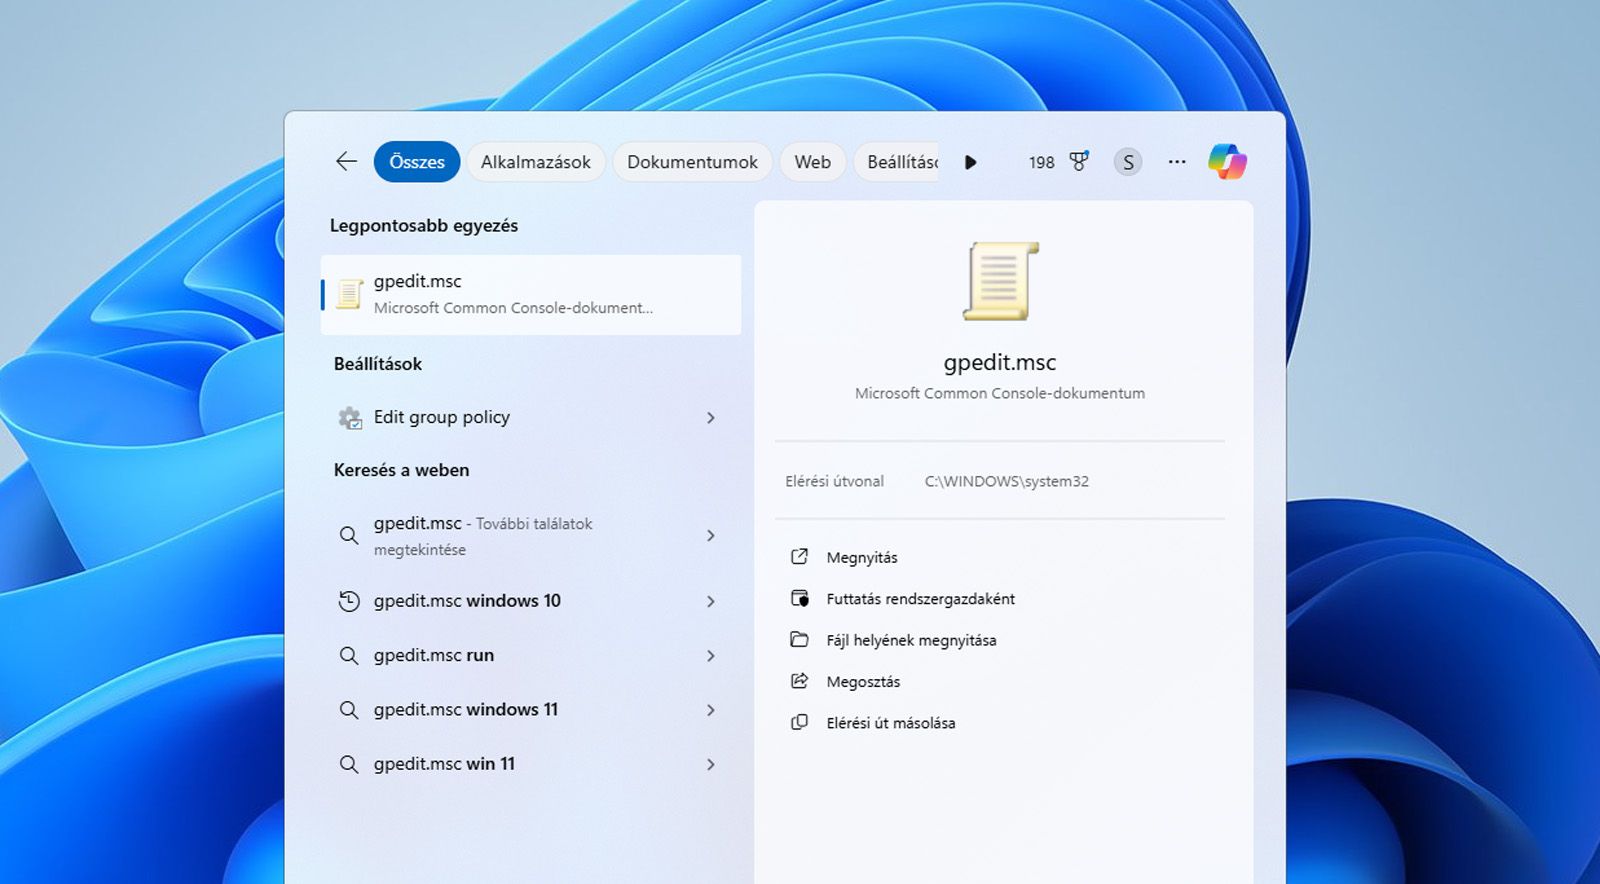The width and height of the screenshot is (1600, 884).
Task: Click the gpedit.msc title in preview pane
Action: [x=1000, y=363]
